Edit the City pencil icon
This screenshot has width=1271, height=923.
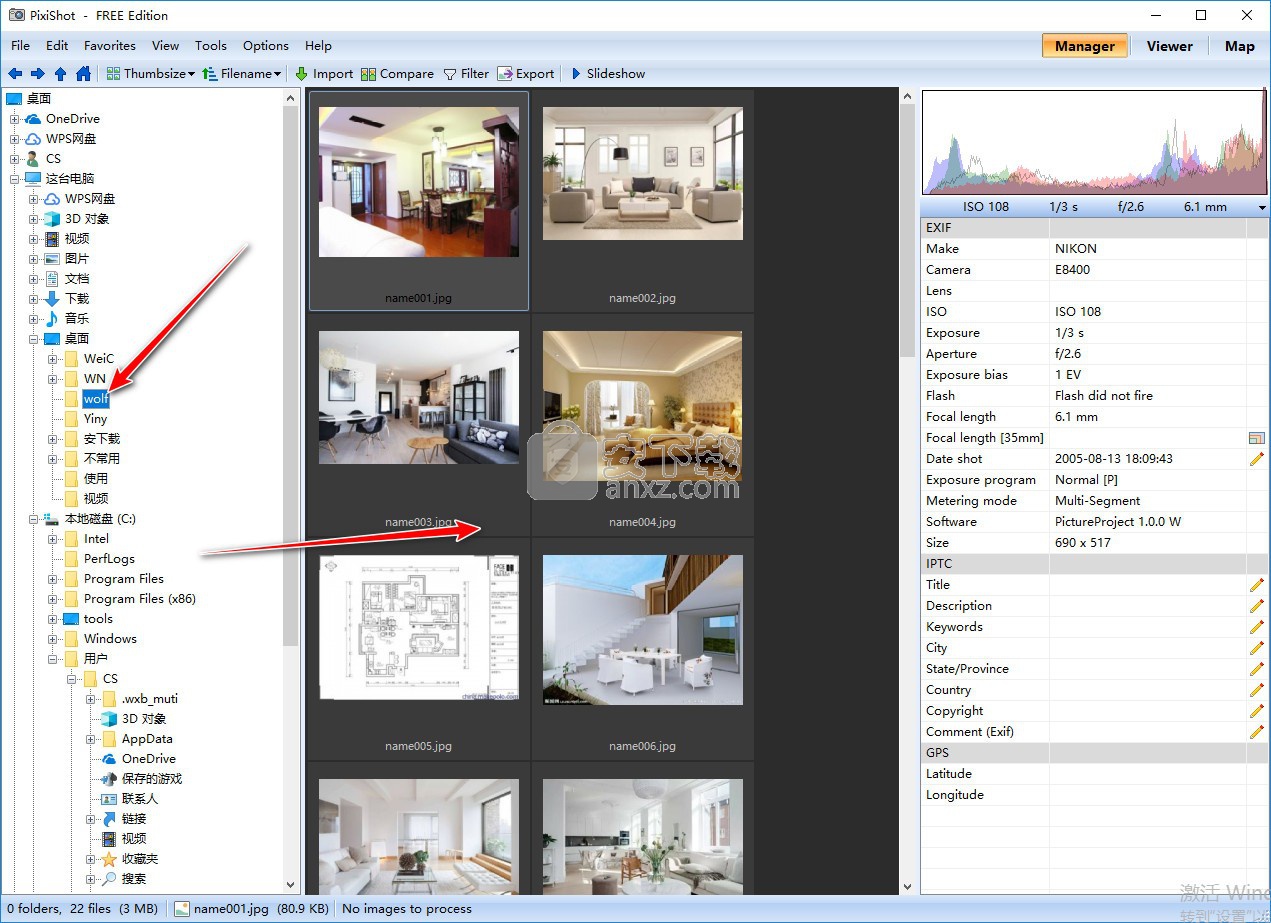click(1257, 648)
